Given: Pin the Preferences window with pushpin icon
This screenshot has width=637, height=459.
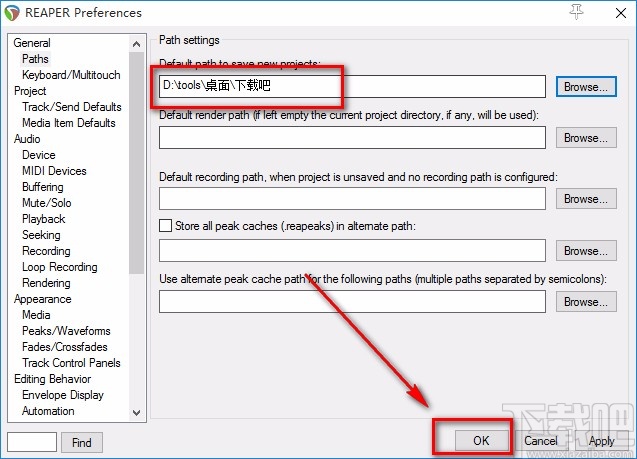Looking at the screenshot, I should [x=576, y=12].
